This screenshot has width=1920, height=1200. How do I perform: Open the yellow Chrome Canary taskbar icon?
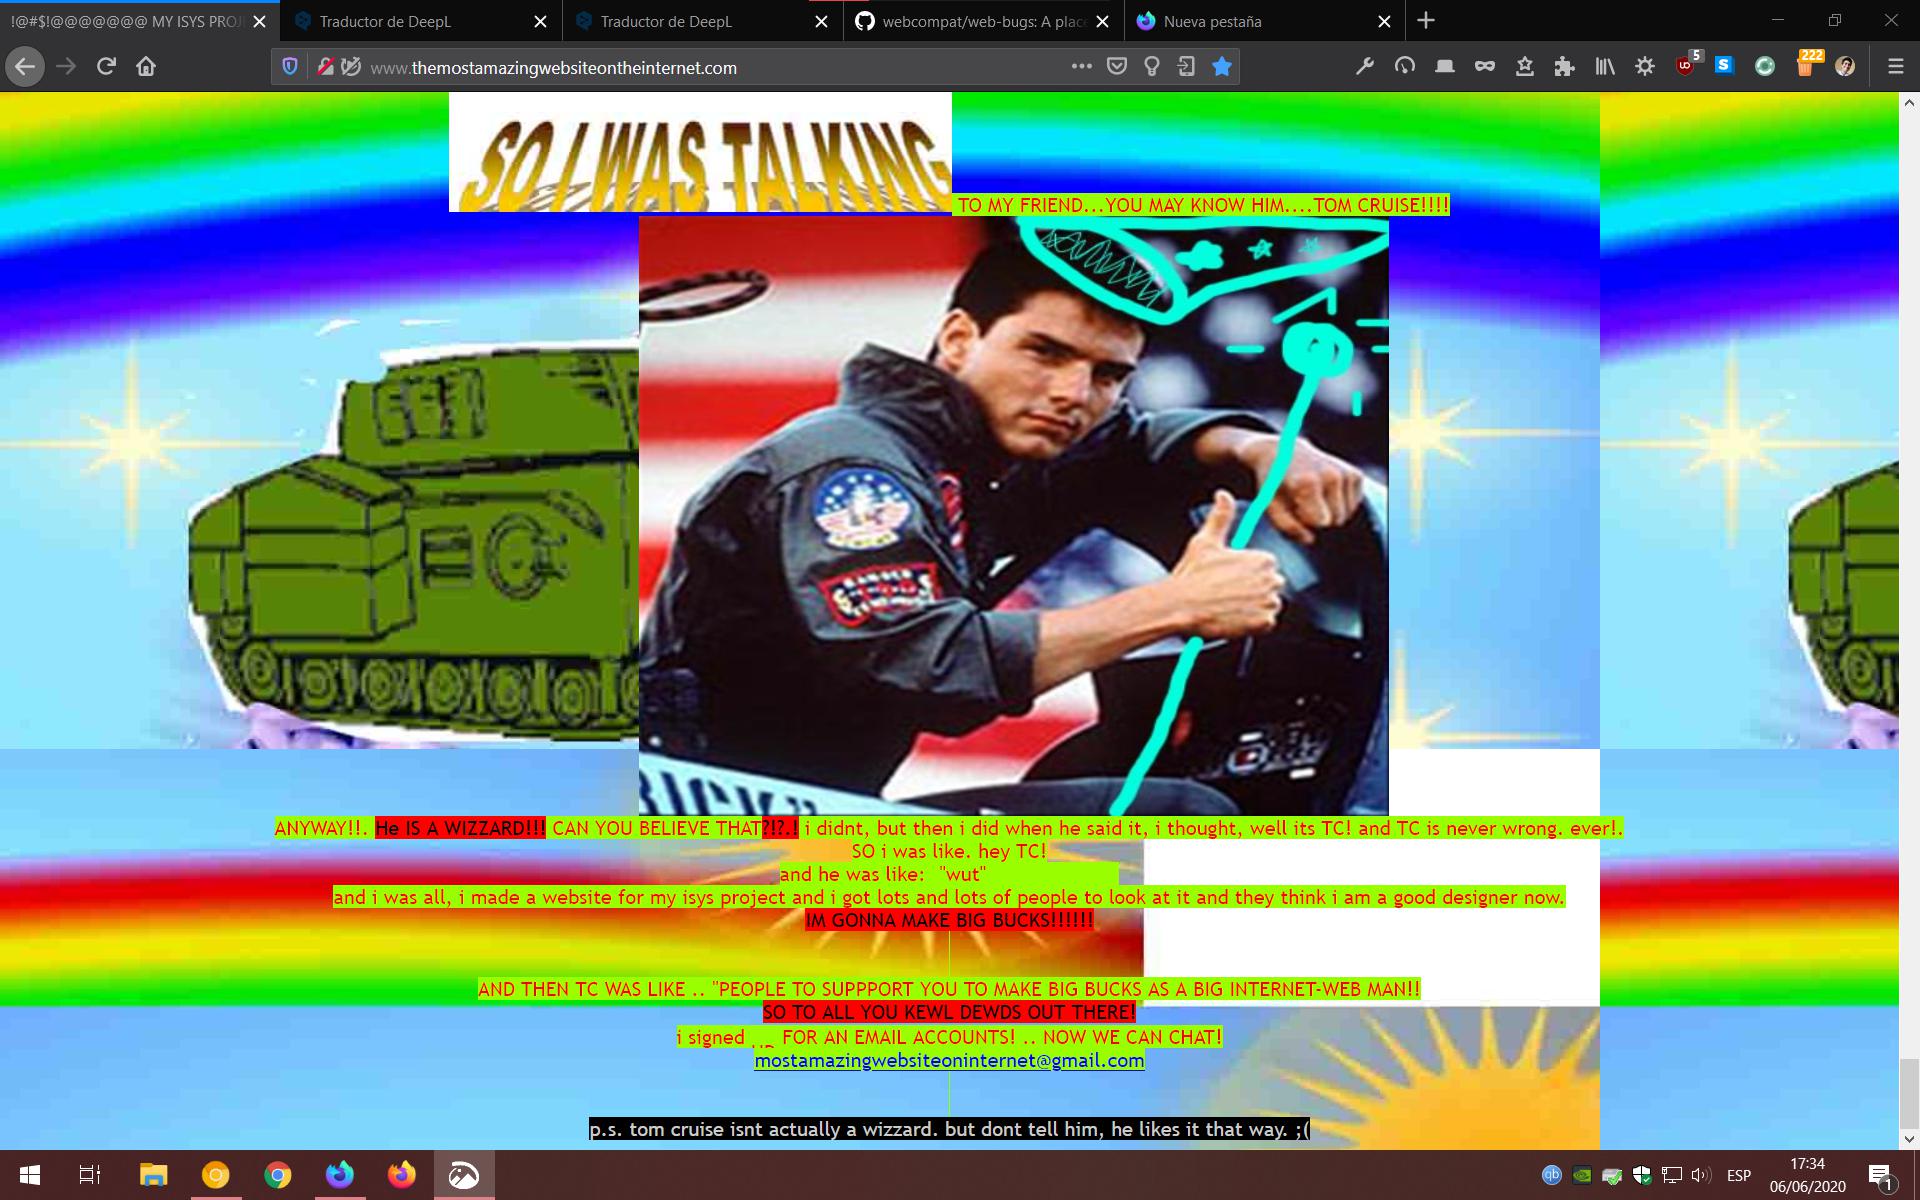pyautogui.click(x=215, y=1175)
